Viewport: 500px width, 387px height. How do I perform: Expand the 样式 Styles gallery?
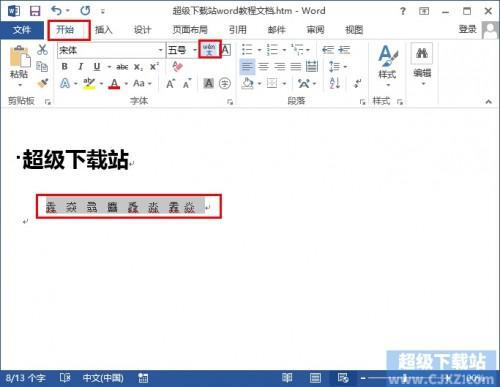(387, 66)
